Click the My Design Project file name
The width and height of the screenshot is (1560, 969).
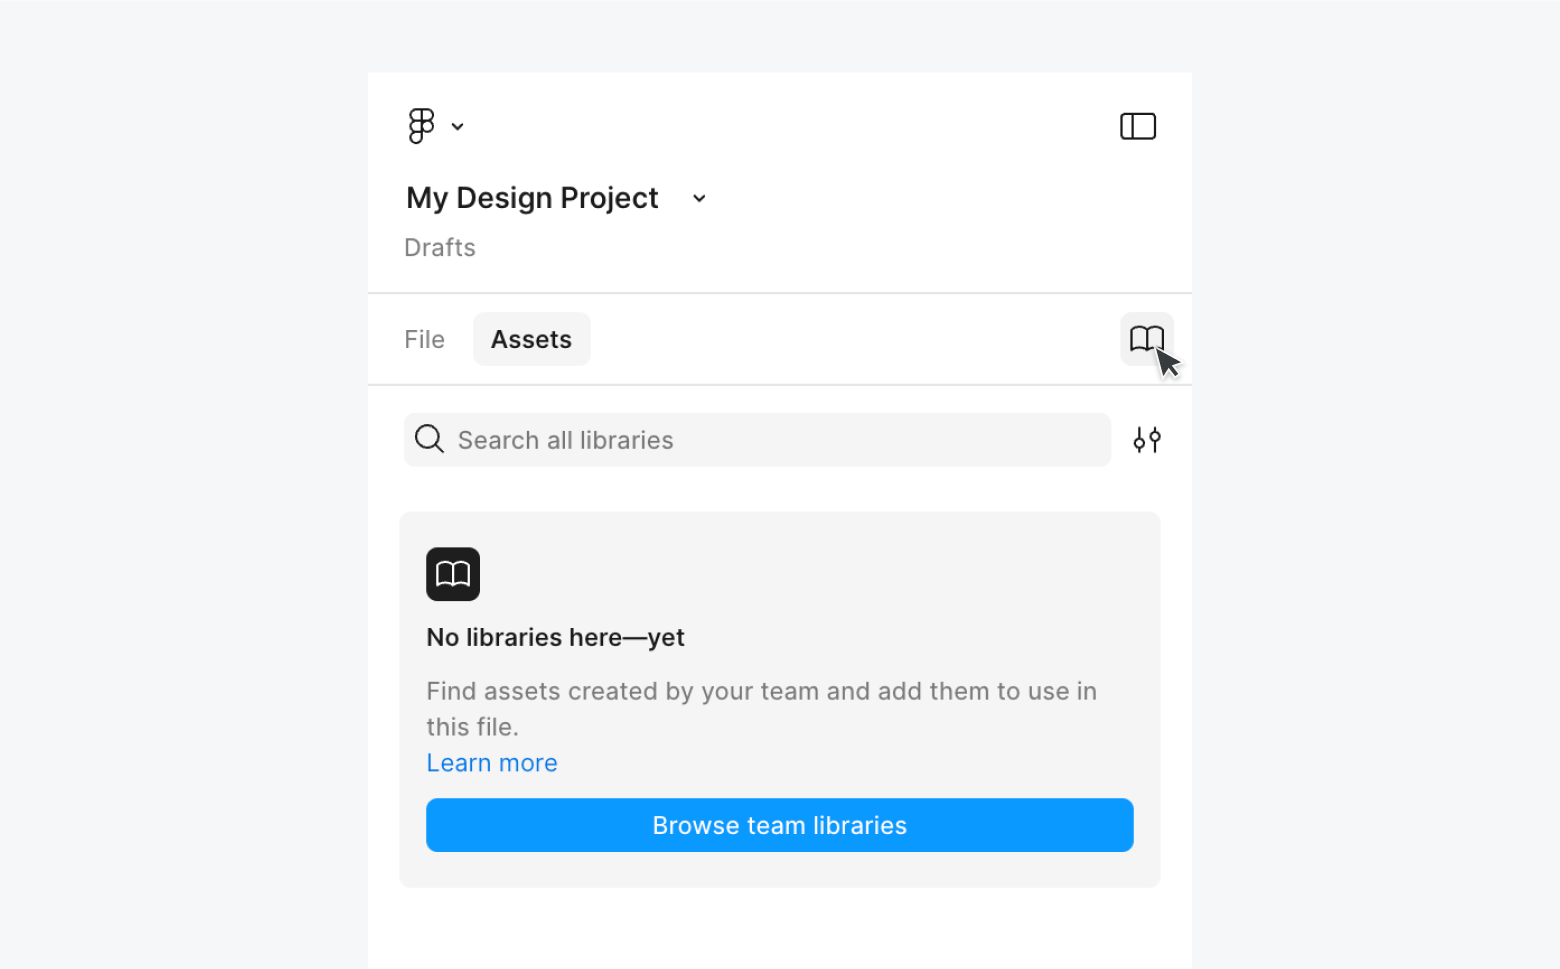pyautogui.click(x=532, y=198)
